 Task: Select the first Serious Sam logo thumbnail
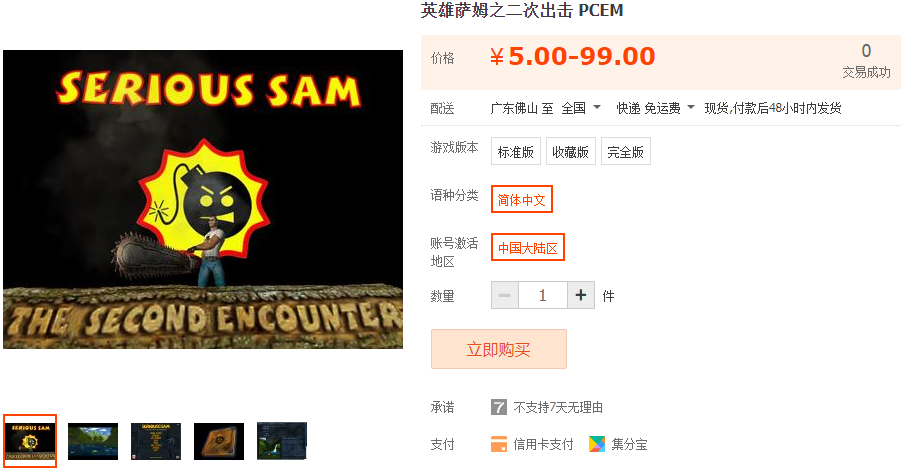pyautogui.click(x=30, y=441)
